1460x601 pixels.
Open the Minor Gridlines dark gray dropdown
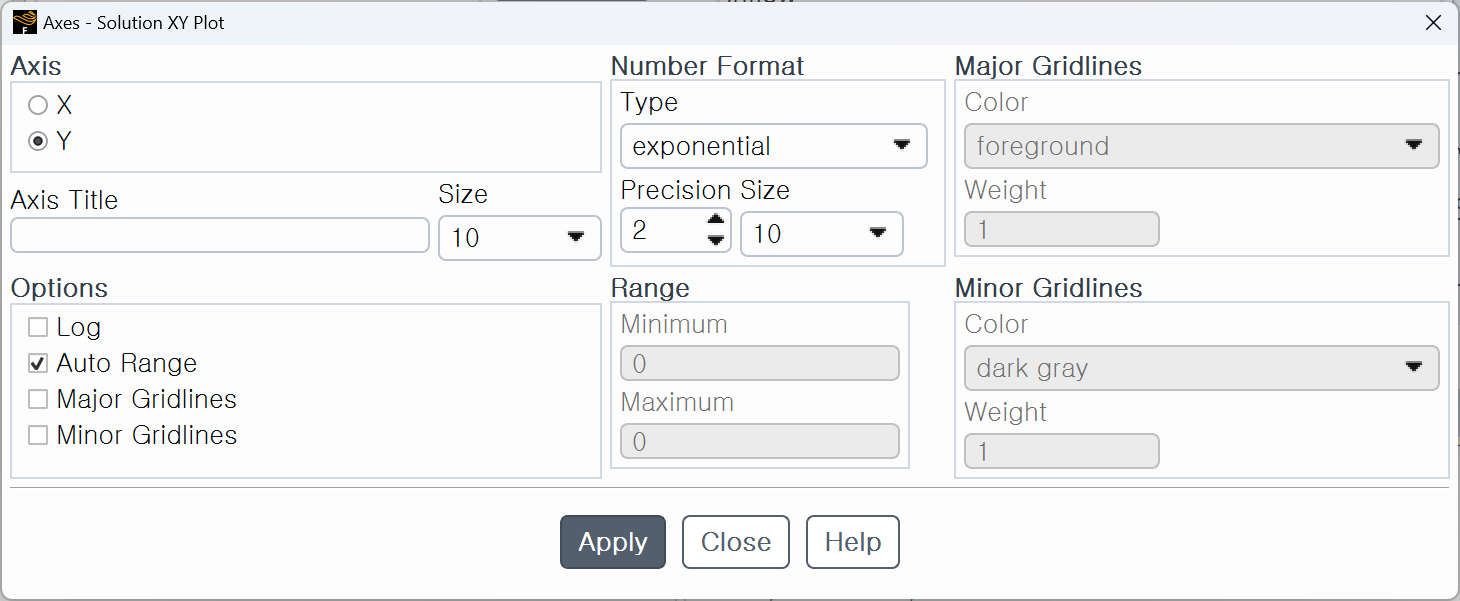pos(1202,368)
